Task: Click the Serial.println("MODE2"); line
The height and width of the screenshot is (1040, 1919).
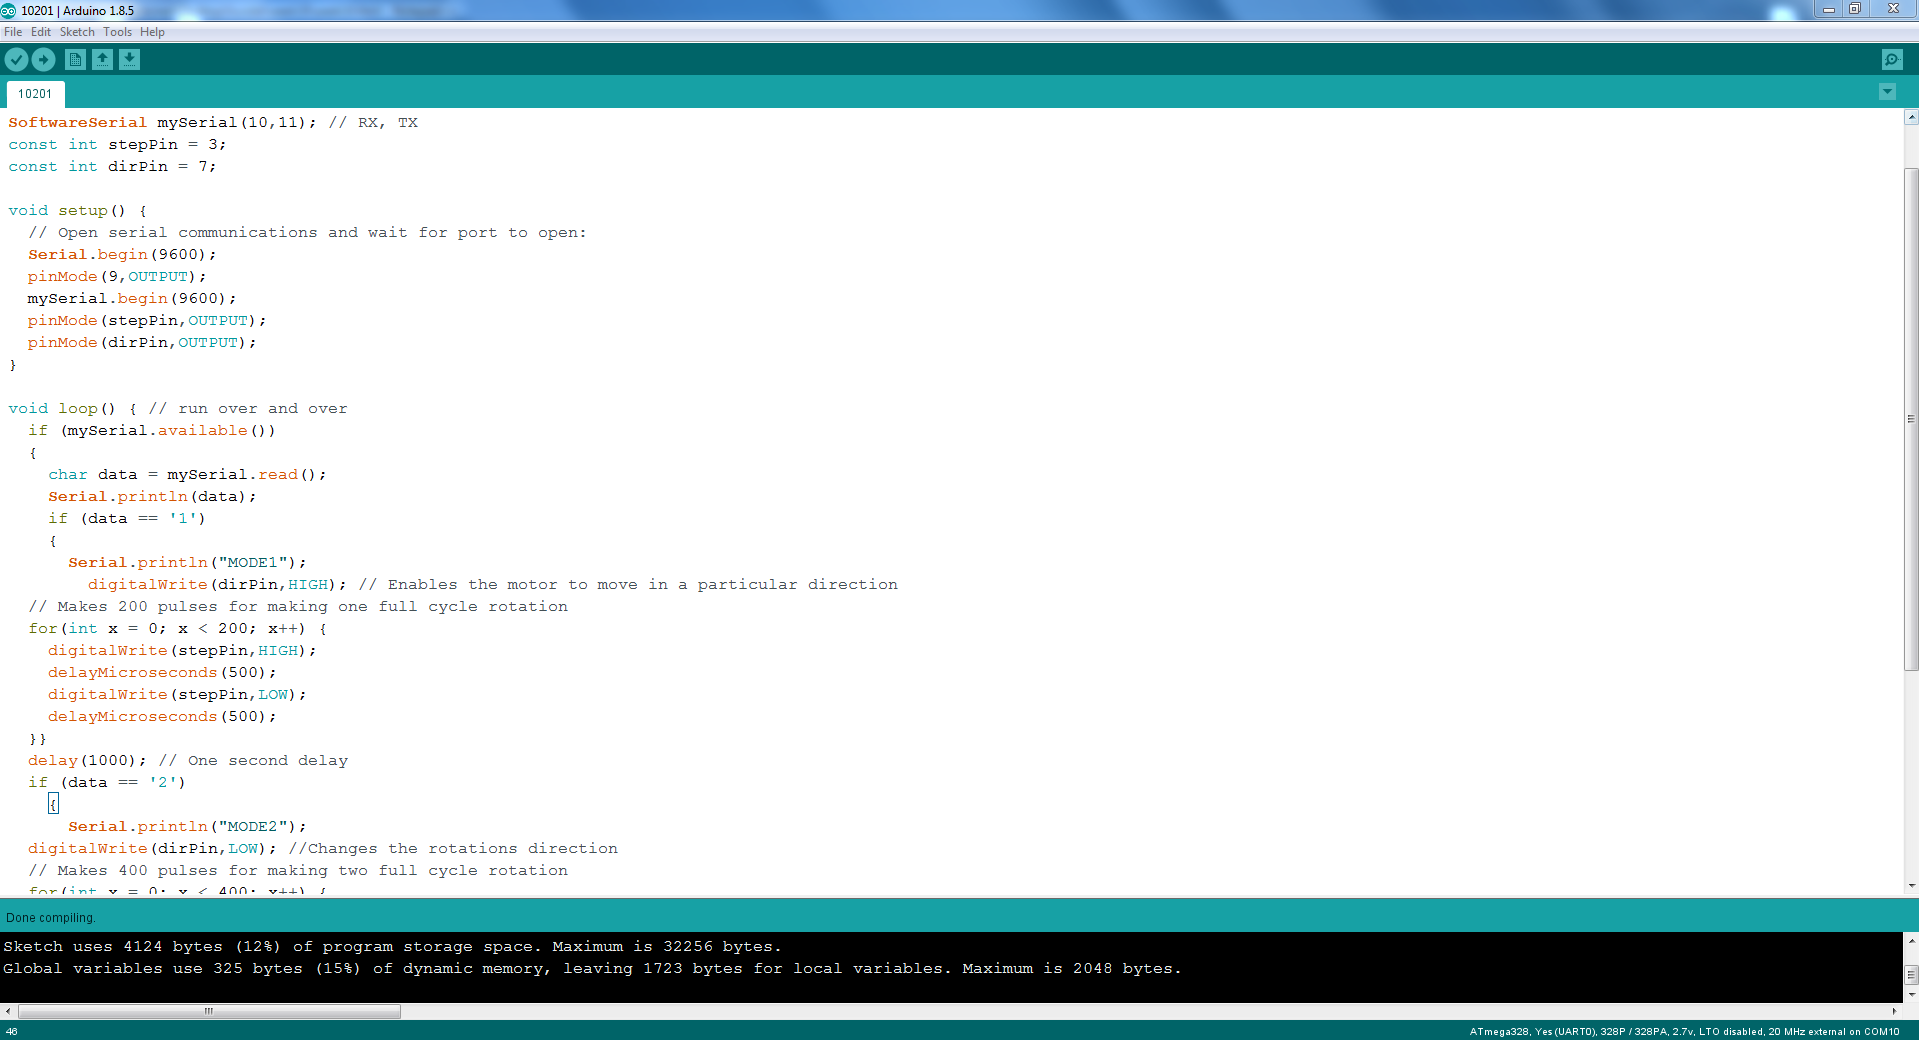Action: click(x=187, y=827)
